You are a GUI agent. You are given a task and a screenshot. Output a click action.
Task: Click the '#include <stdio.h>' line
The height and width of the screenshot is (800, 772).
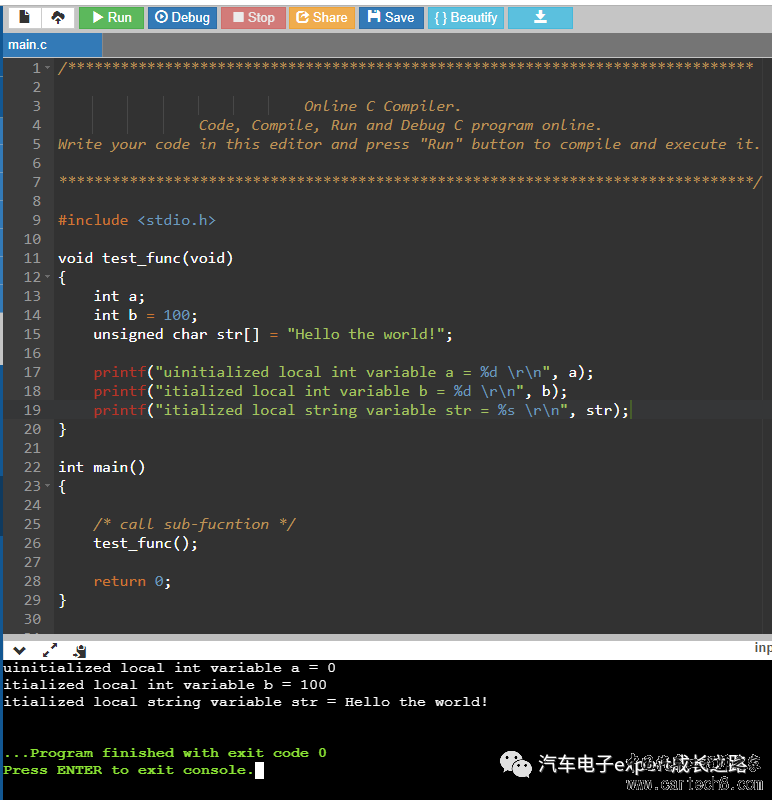coord(137,220)
